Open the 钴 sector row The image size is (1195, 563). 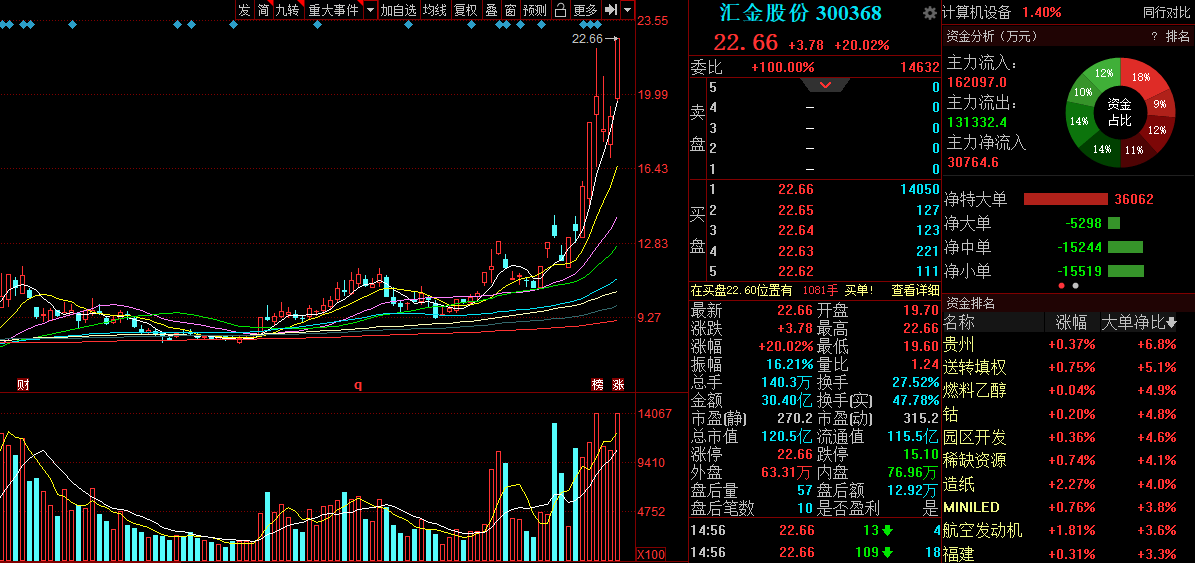1068,414
